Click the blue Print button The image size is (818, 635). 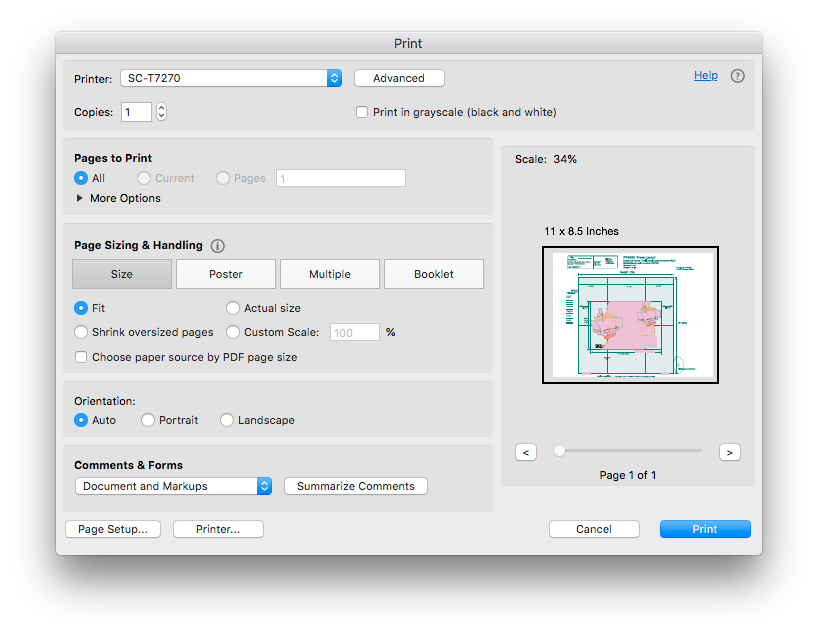(x=705, y=529)
